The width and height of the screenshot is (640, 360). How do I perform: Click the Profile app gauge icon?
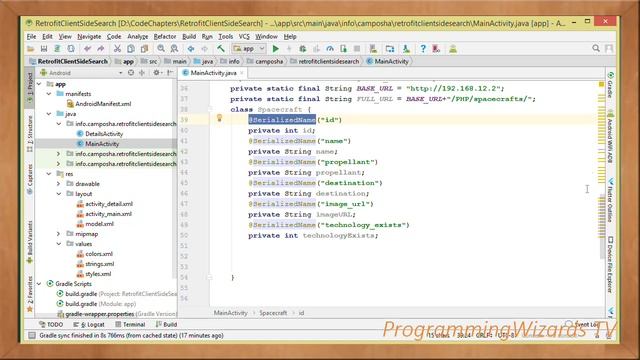tap(330, 49)
